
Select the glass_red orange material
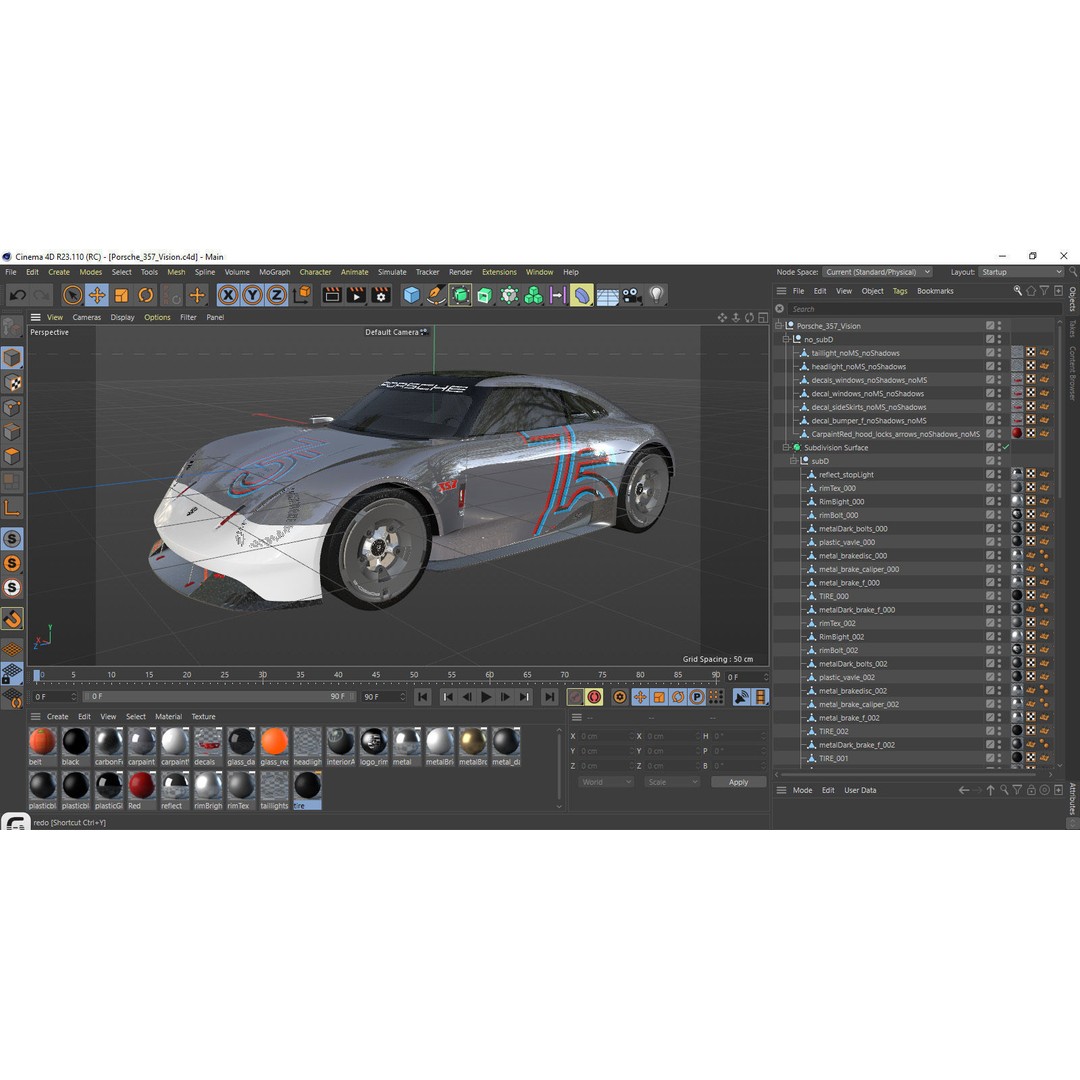pyautogui.click(x=274, y=746)
